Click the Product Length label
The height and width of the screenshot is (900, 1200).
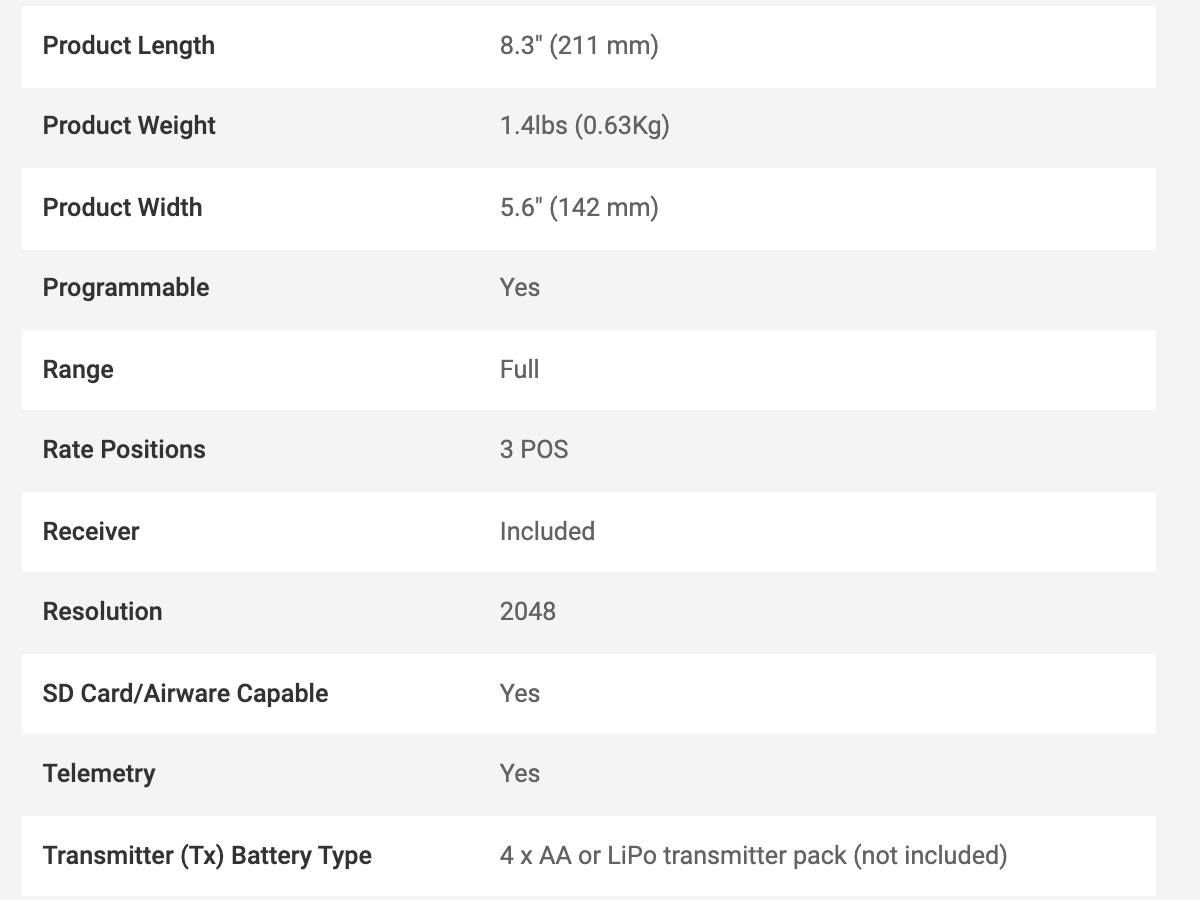tap(128, 46)
